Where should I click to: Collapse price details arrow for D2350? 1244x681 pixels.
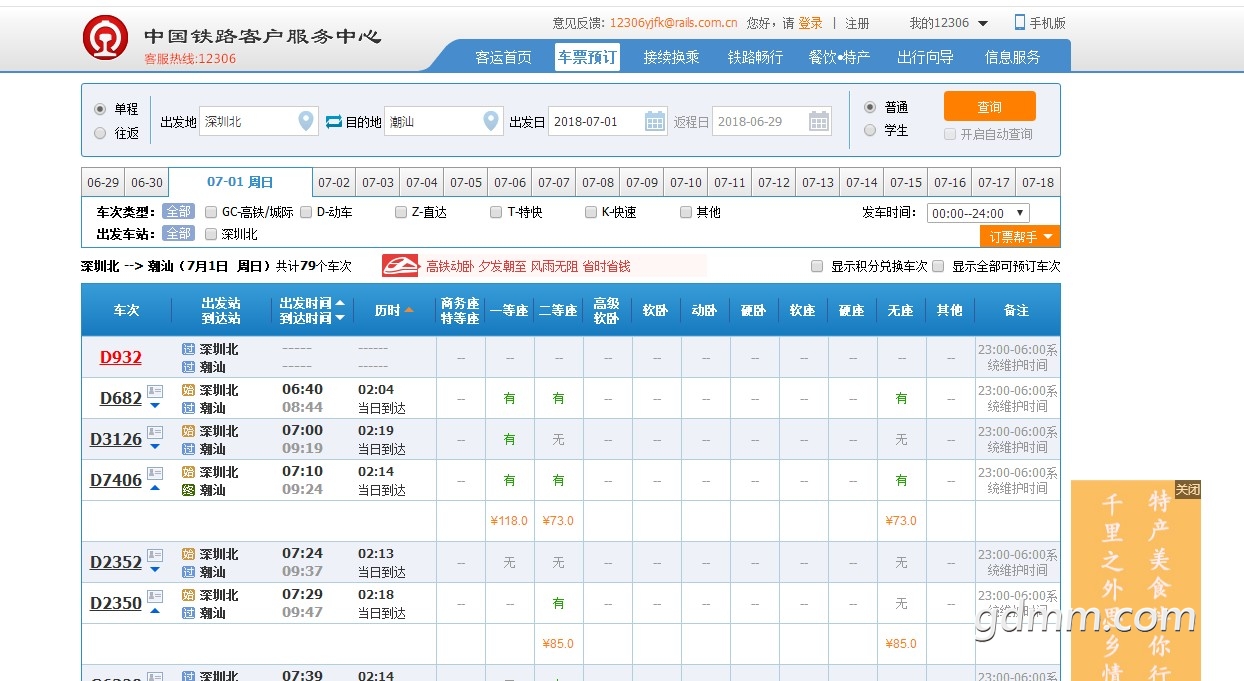[155, 610]
